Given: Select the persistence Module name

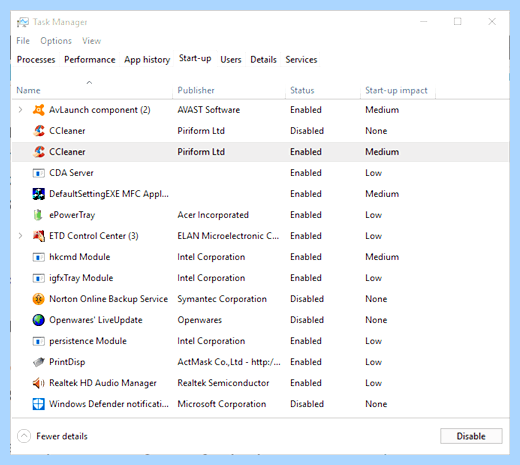Looking at the screenshot, I should (x=88, y=341).
